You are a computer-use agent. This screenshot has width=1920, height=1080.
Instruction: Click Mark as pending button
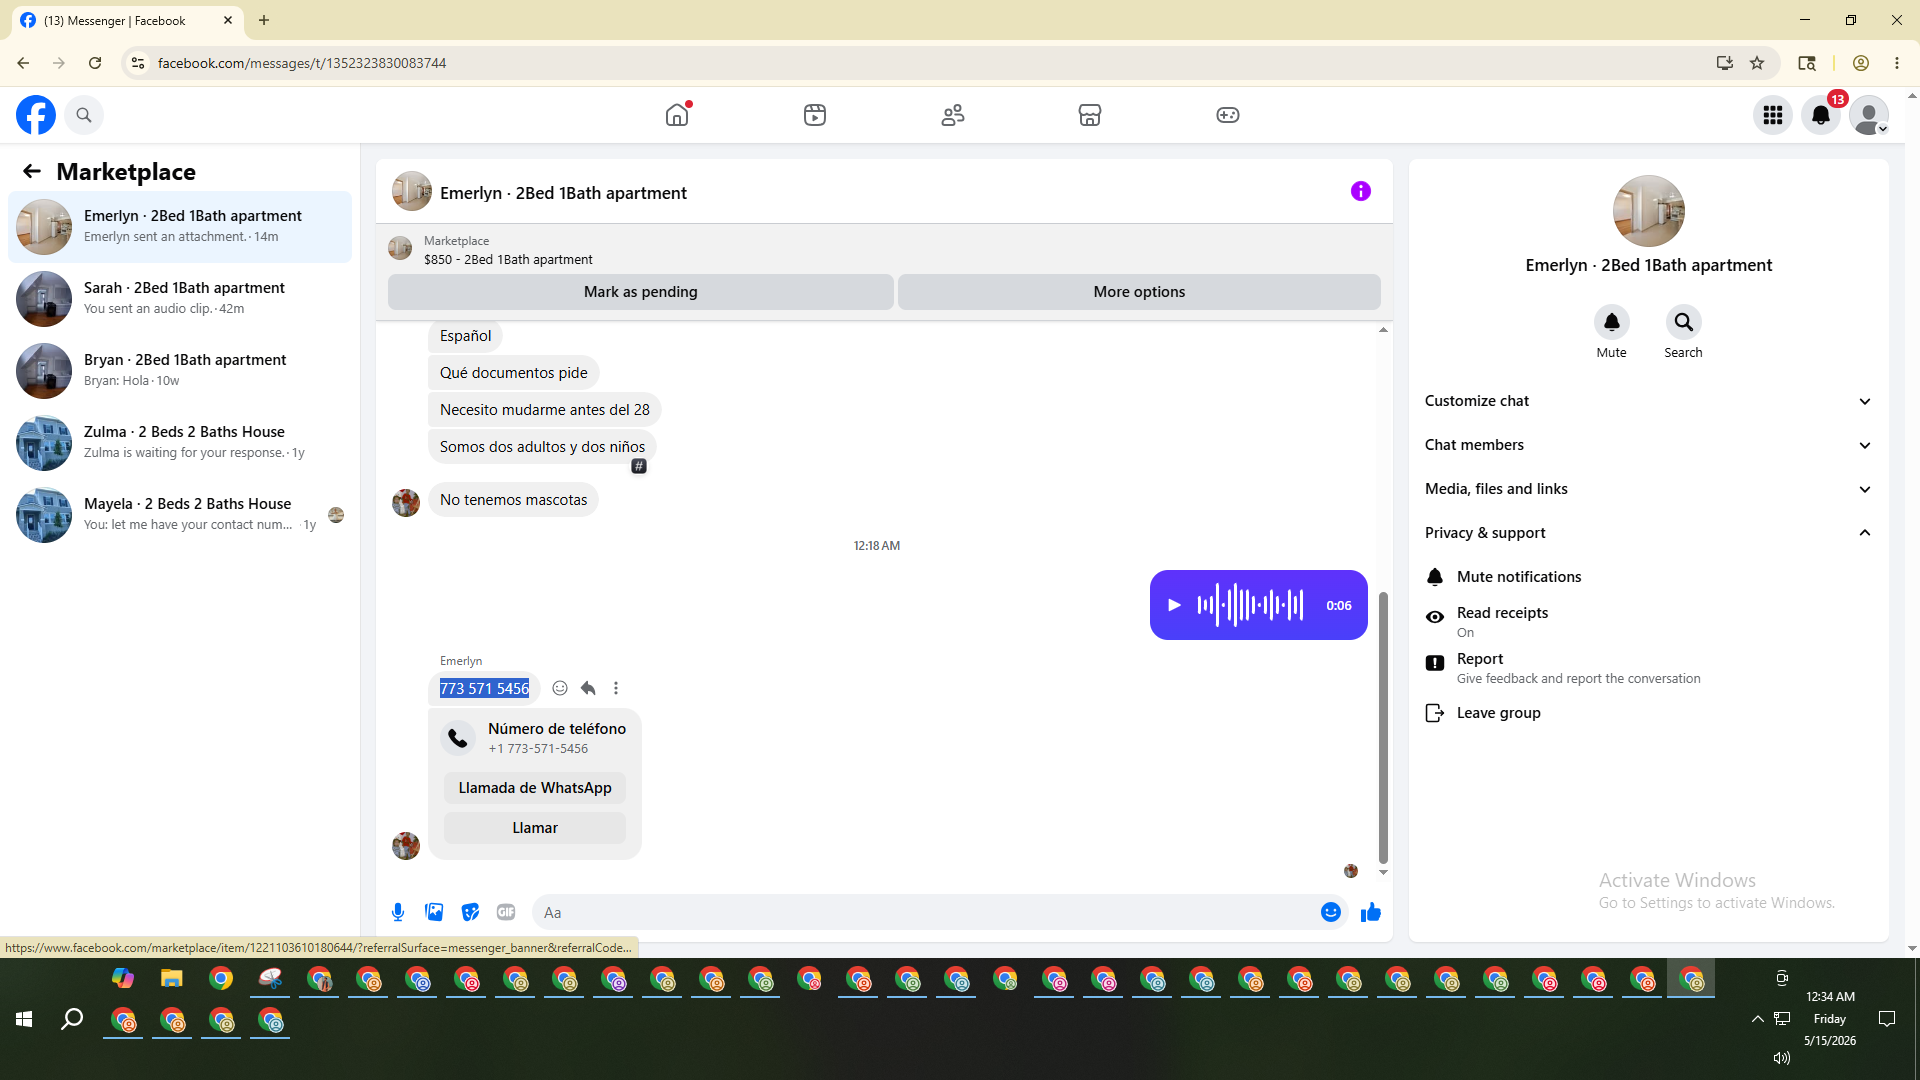coord(641,292)
